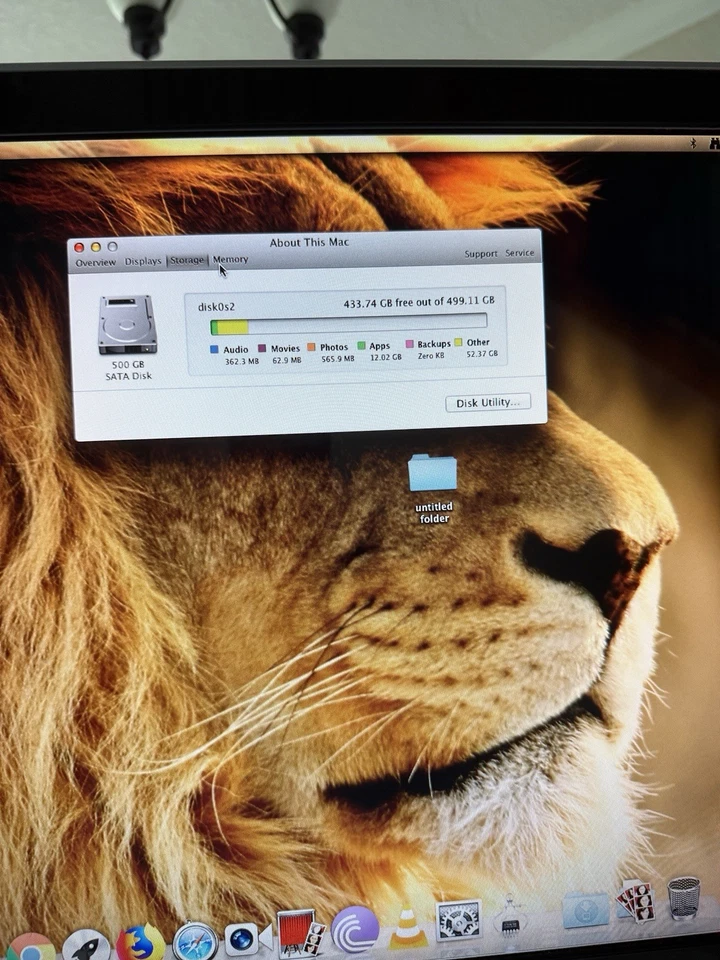The height and width of the screenshot is (960, 720).
Task: Switch to the Overview tab
Action: [96, 262]
